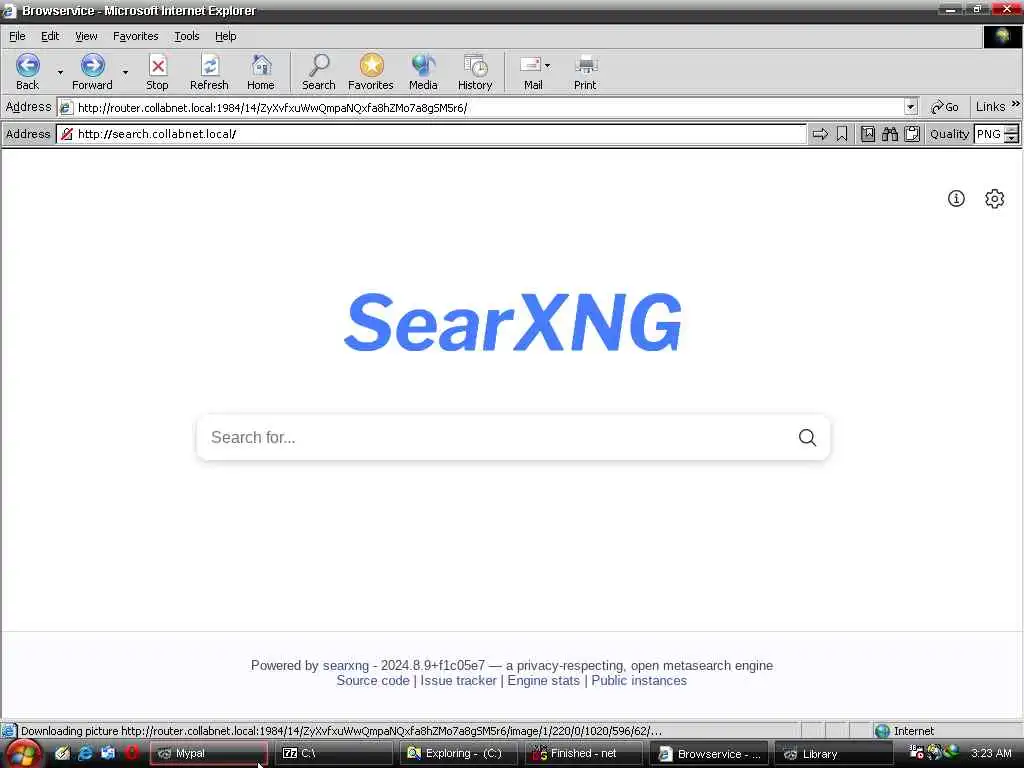
Task: Click the search.collabnet.local Browservice address field
Action: click(x=431, y=134)
